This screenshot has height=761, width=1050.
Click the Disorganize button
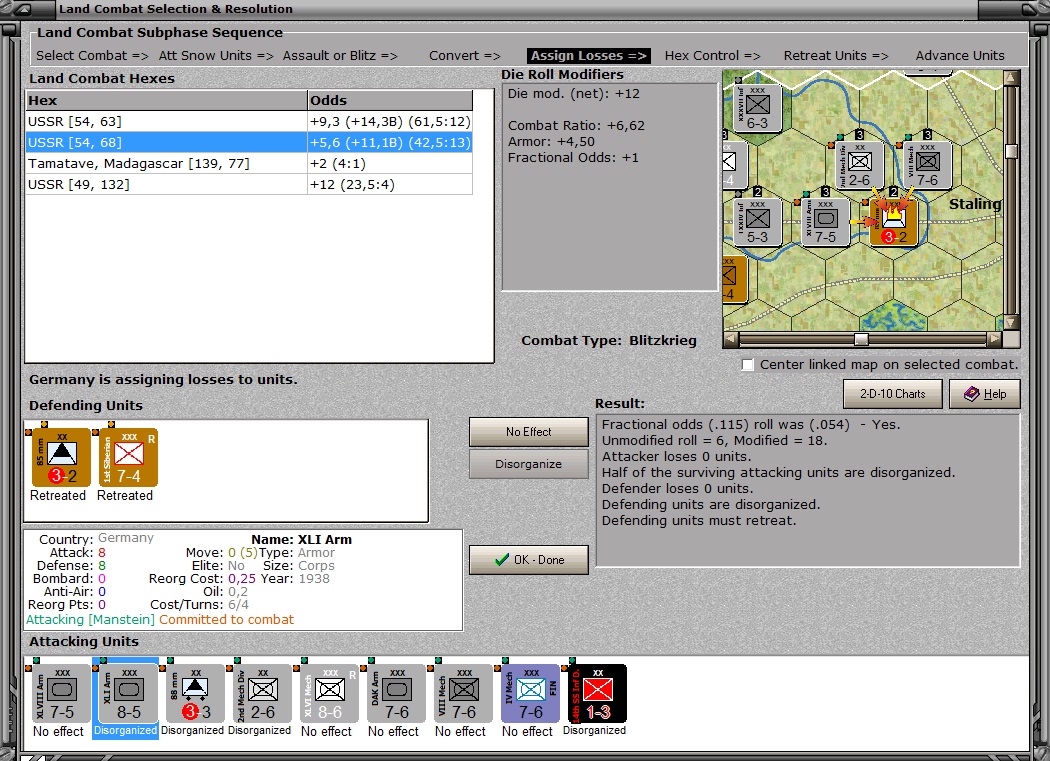tap(529, 464)
